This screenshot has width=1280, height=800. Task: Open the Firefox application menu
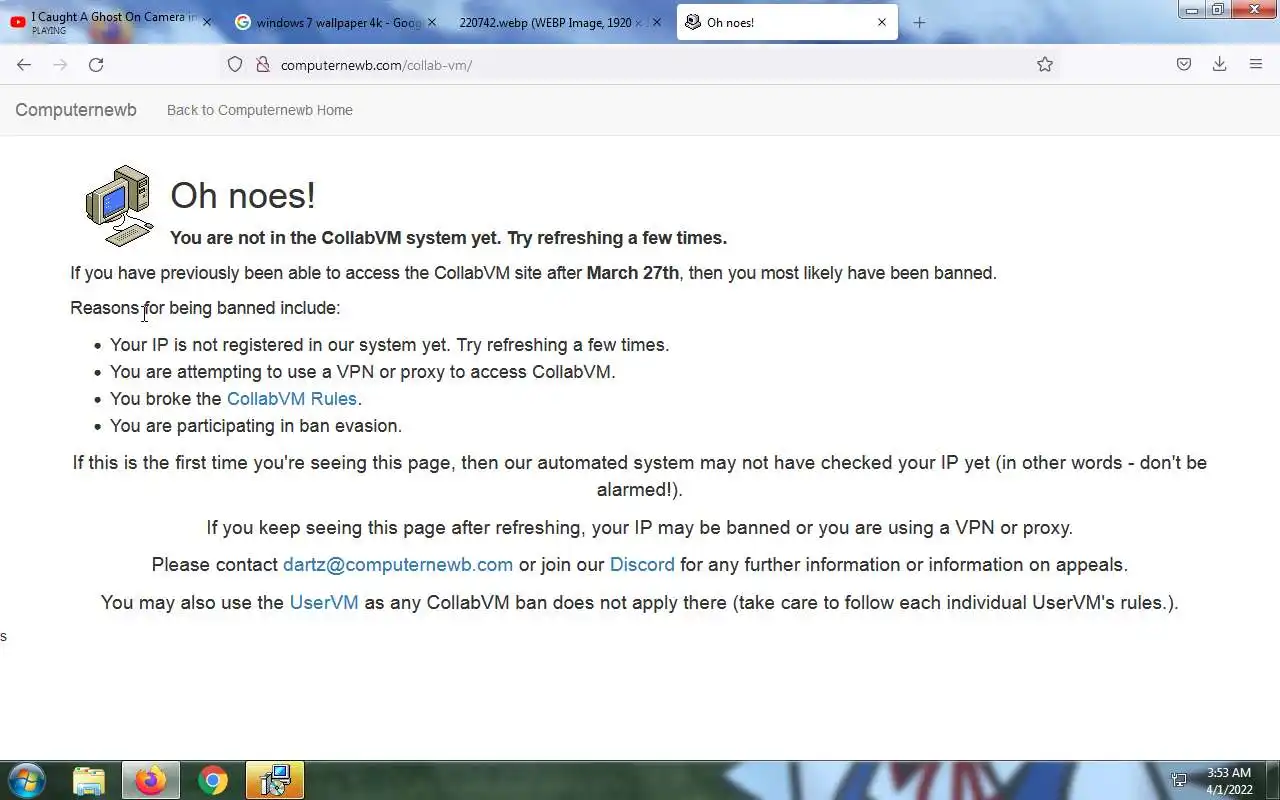tap(1256, 65)
